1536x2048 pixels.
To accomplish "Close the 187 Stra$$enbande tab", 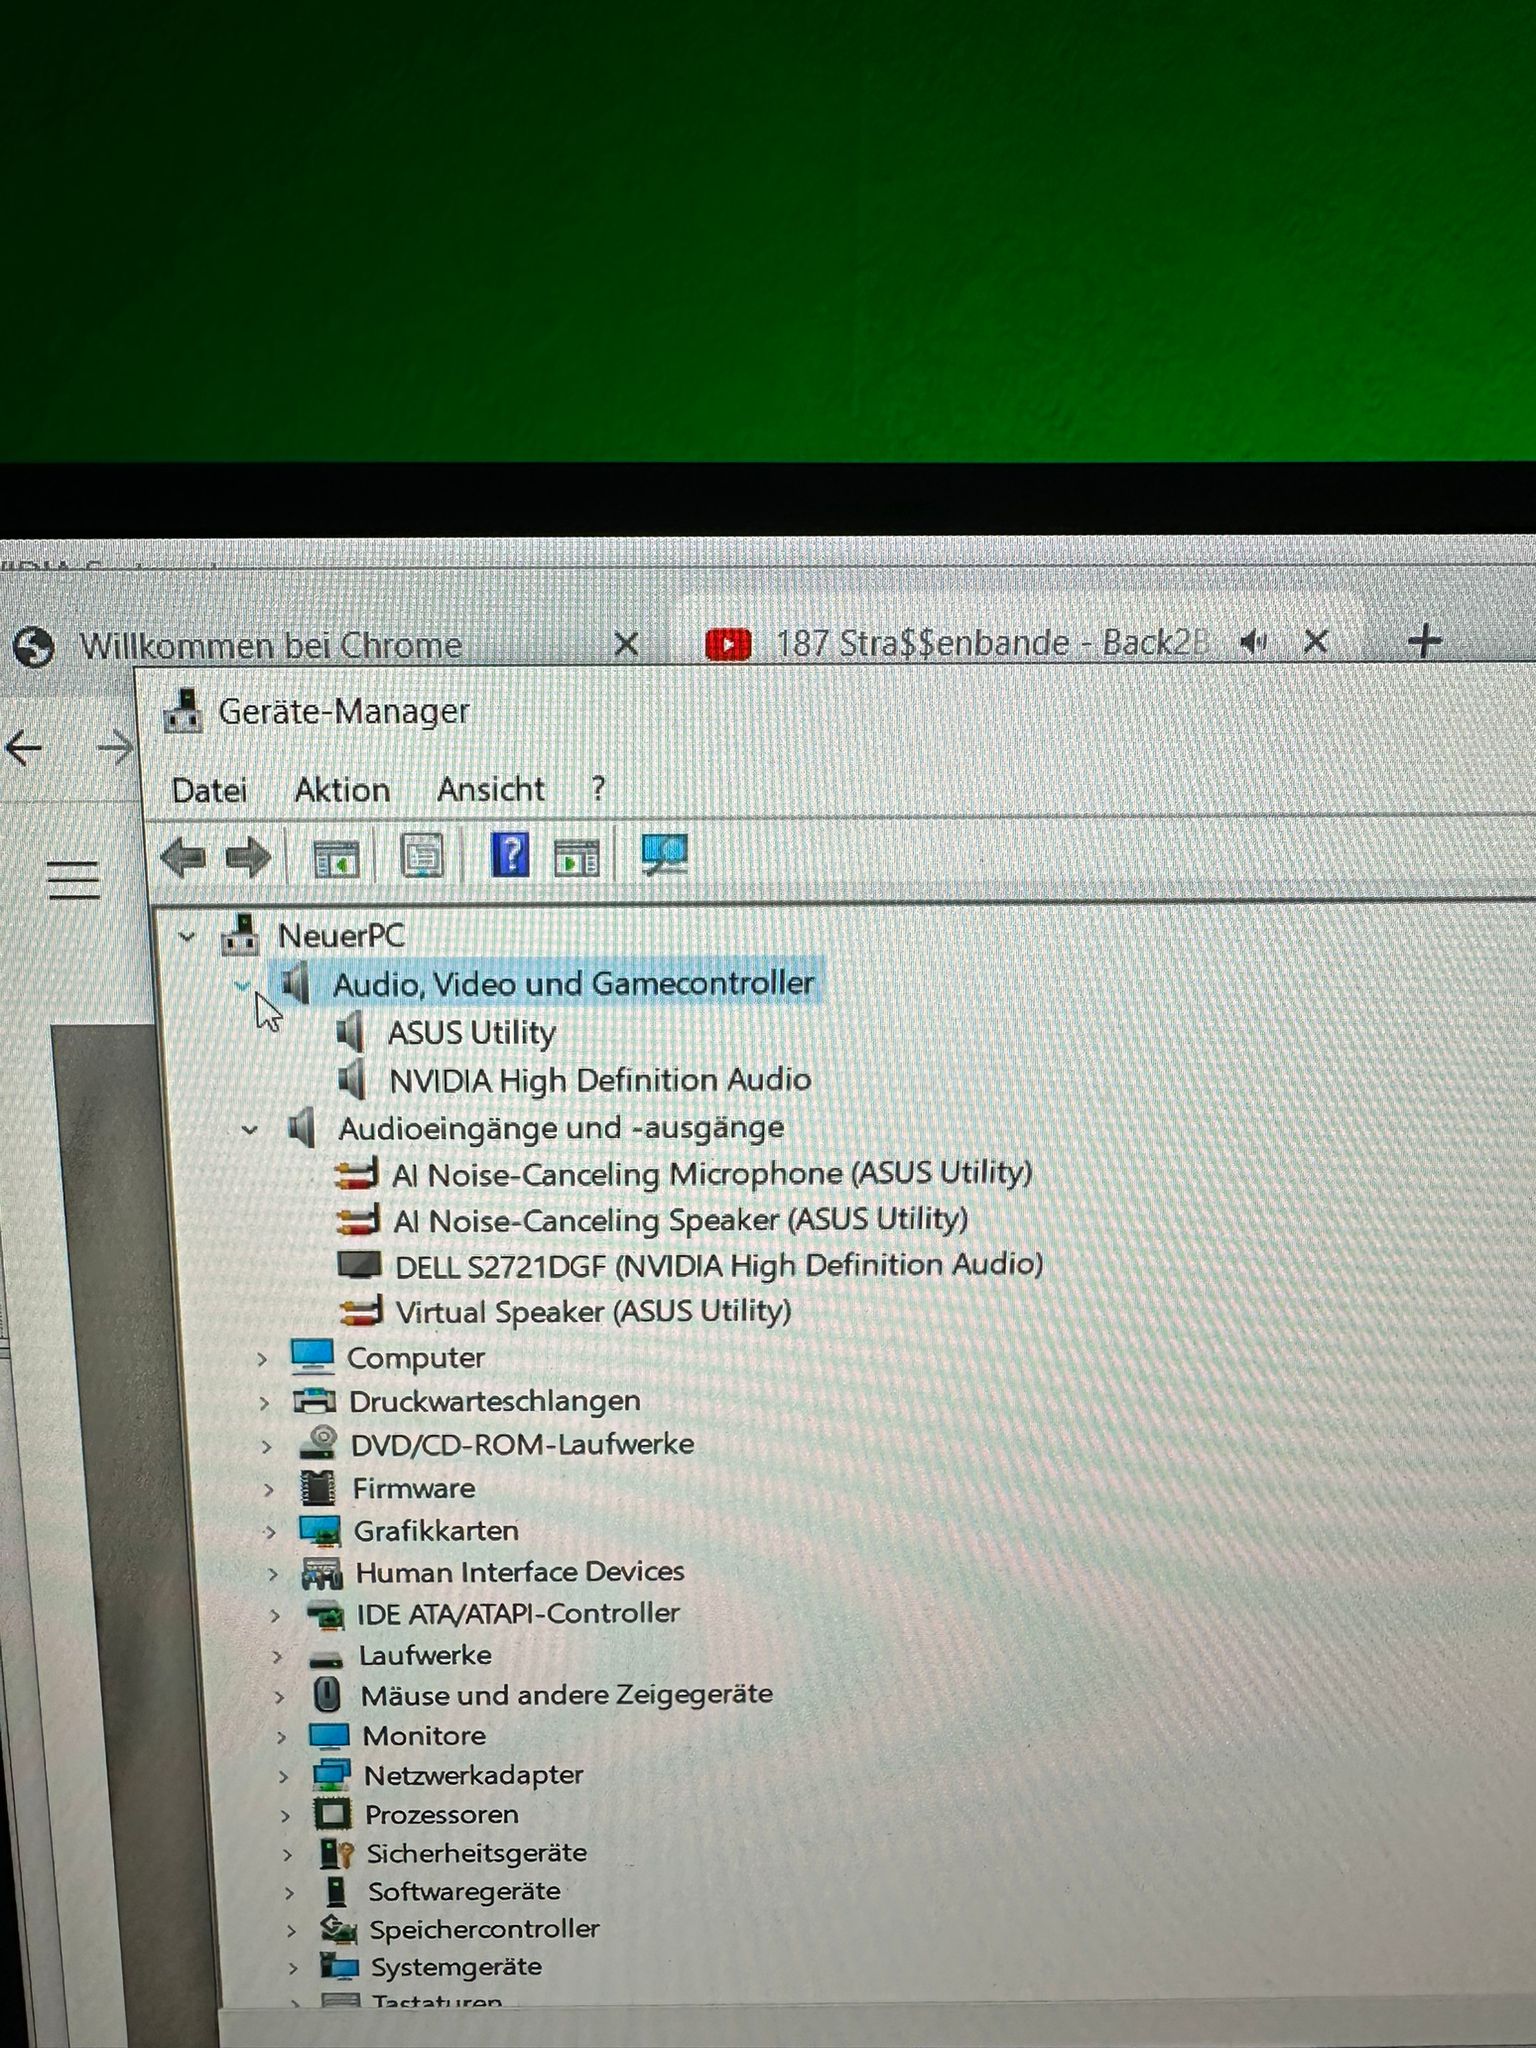I will pyautogui.click(x=1316, y=641).
